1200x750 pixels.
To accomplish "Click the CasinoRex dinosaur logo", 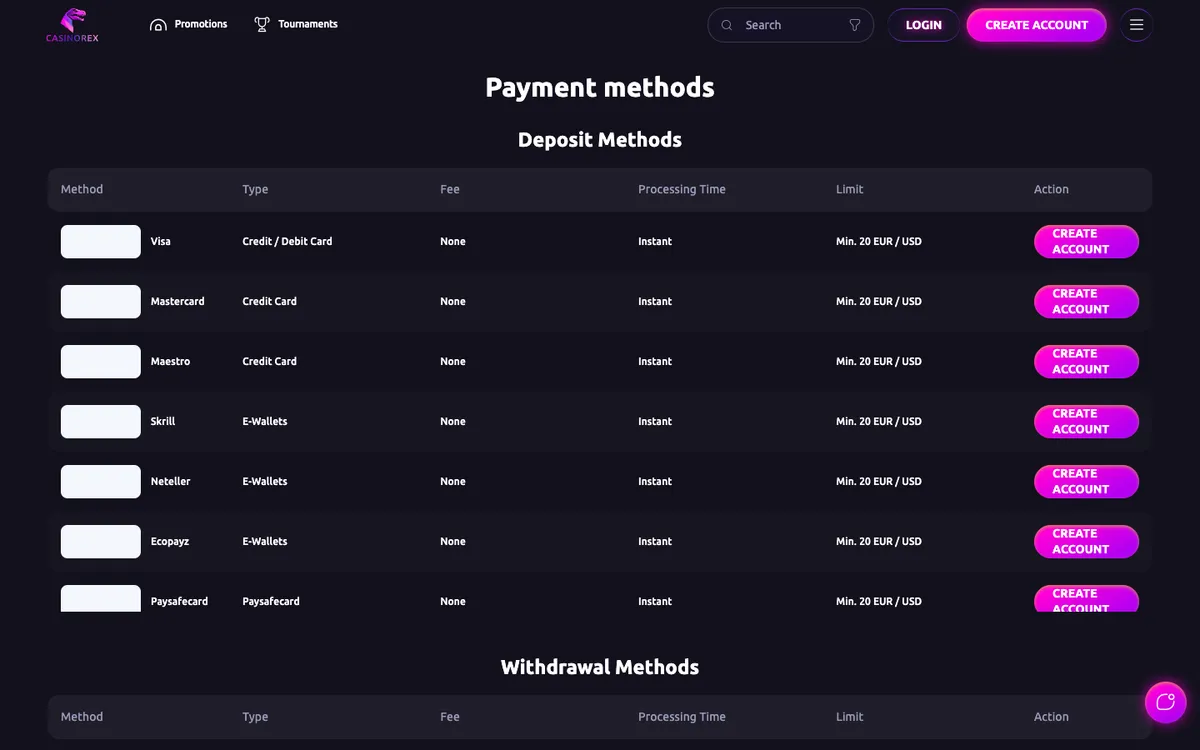I will 73,25.
